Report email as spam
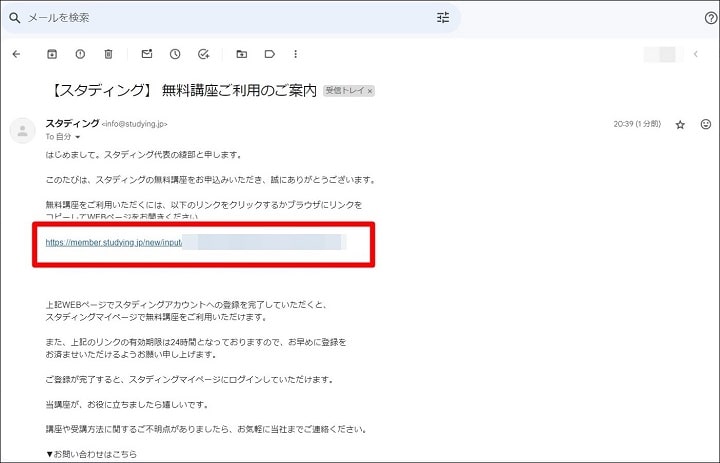Image resolution: width=720 pixels, height=463 pixels. click(x=80, y=54)
